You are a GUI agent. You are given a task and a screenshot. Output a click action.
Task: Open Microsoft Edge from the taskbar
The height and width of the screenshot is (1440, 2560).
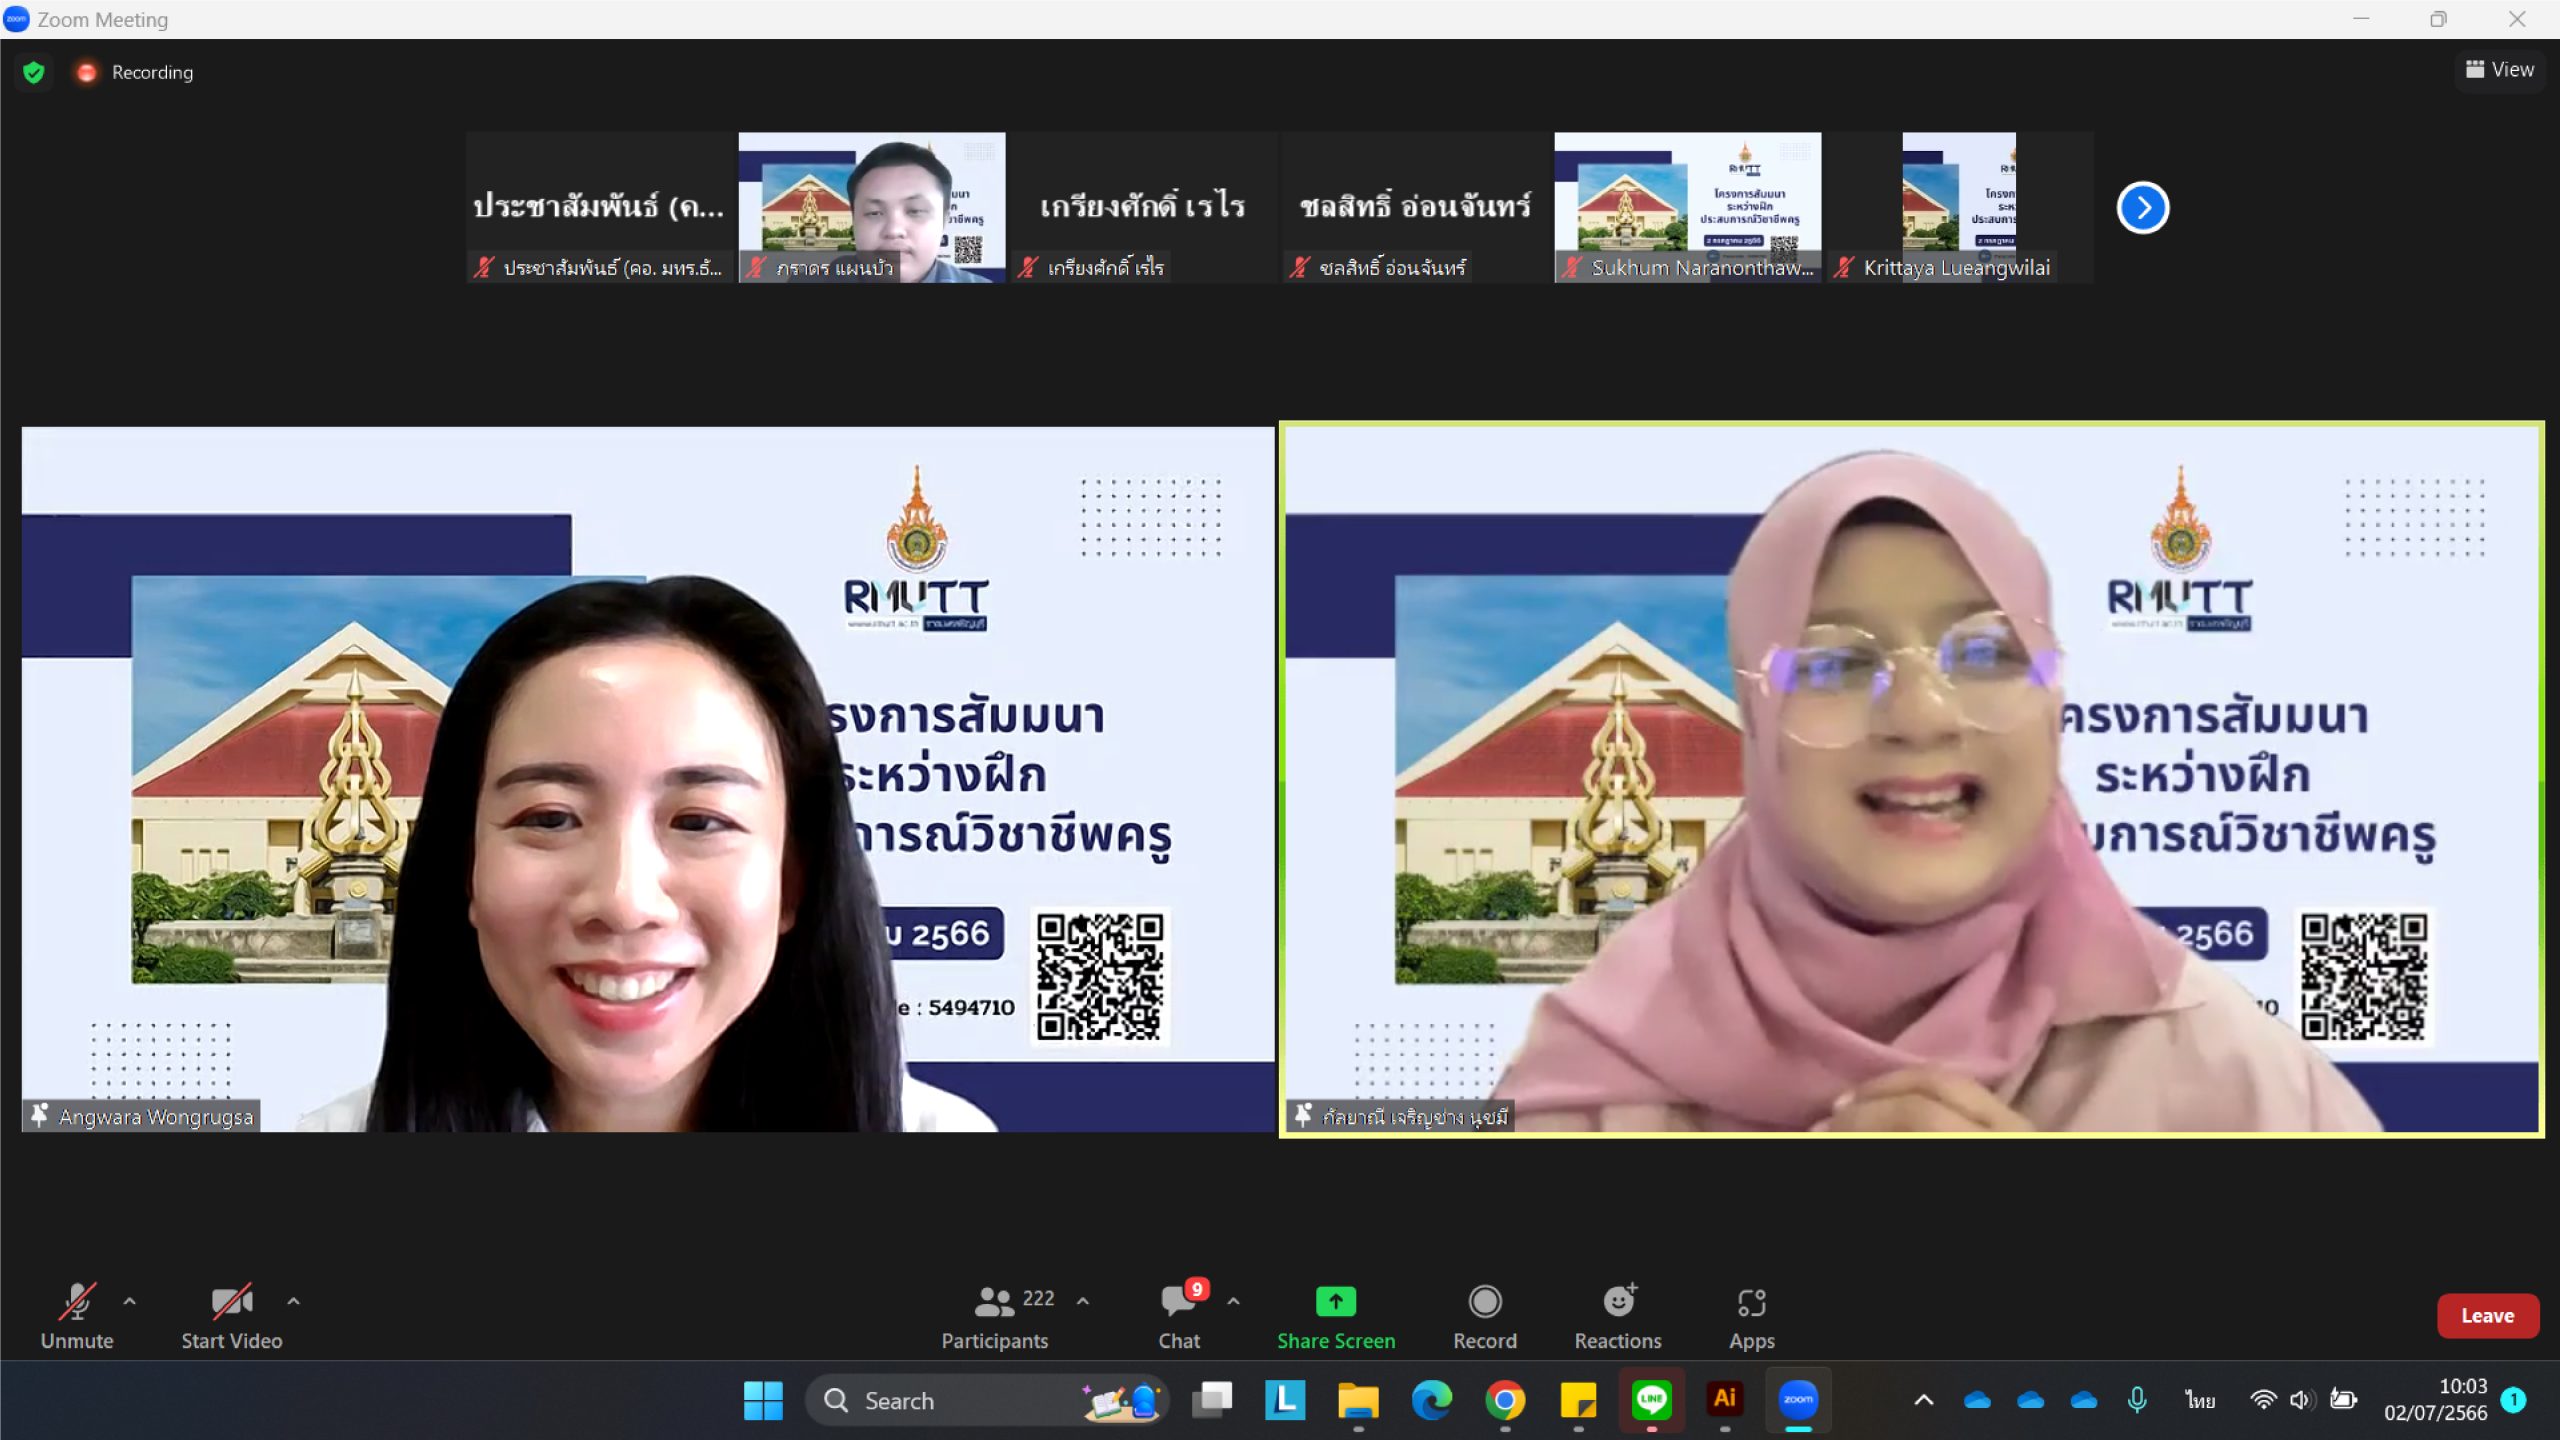[1432, 1400]
